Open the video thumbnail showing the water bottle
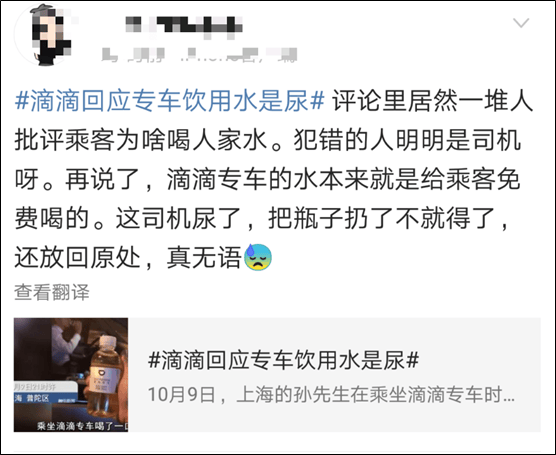556x455 pixels. point(71,375)
